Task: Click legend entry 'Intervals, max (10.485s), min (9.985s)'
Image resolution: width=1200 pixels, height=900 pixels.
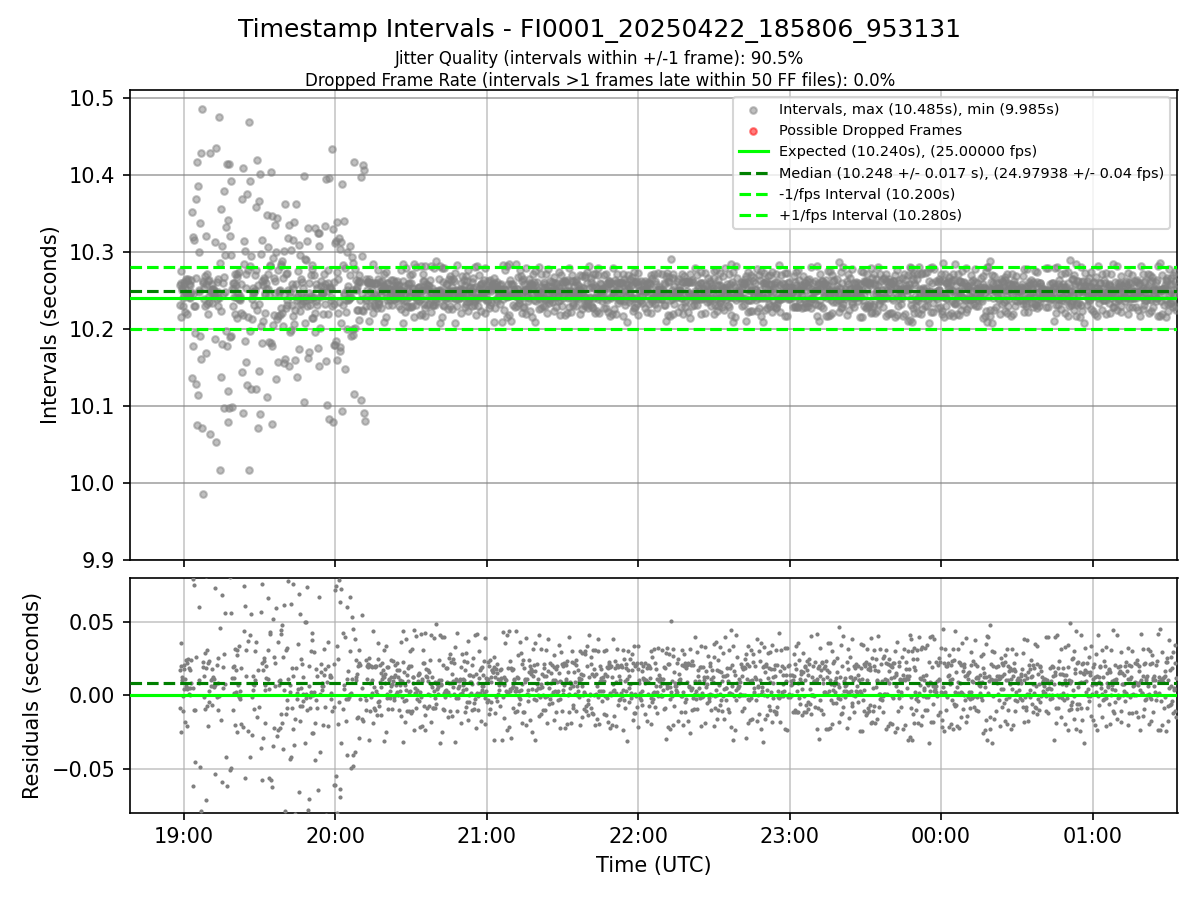Action: click(919, 109)
